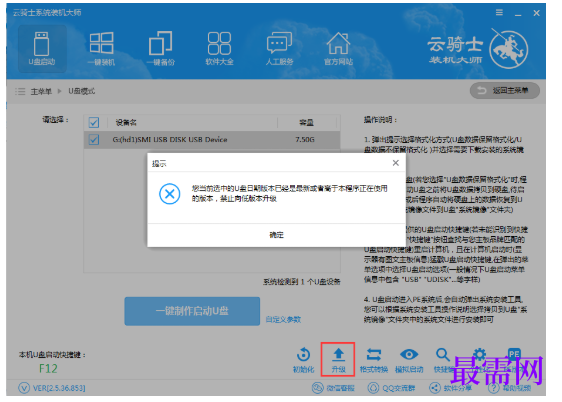Image resolution: width=562 pixels, height=402 pixels.
Task: Minimize the 云骑士 window
Action: coord(518,14)
